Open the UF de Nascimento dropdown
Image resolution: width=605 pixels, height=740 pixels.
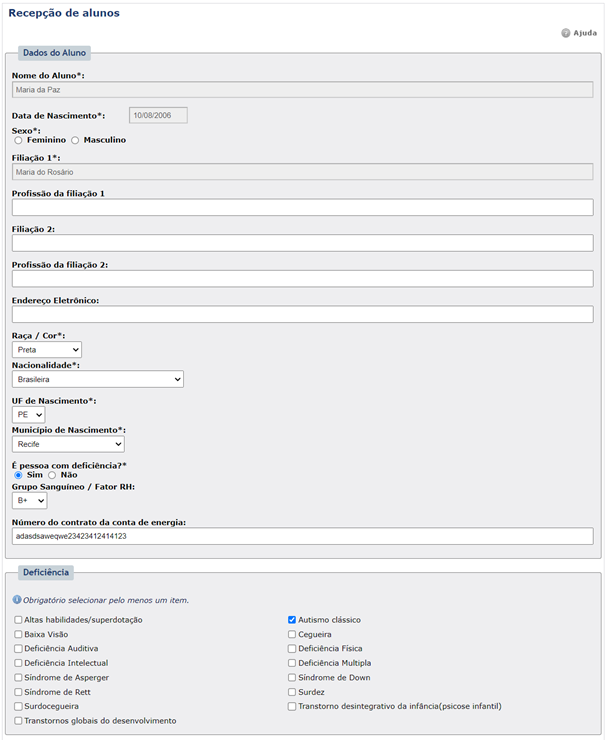[29, 414]
